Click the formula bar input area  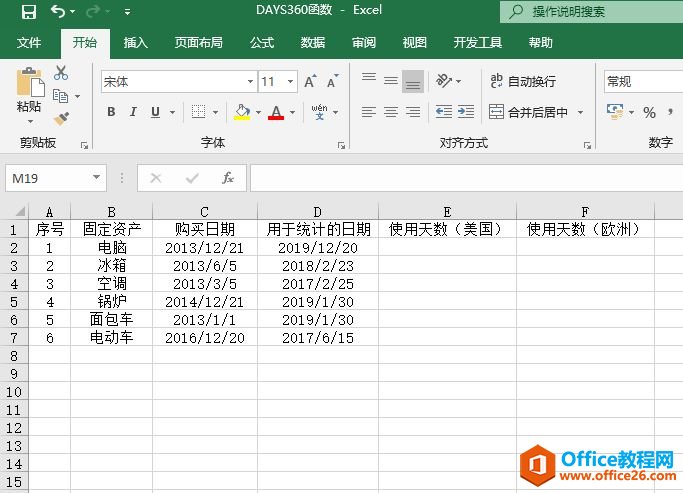pyautogui.click(x=467, y=178)
